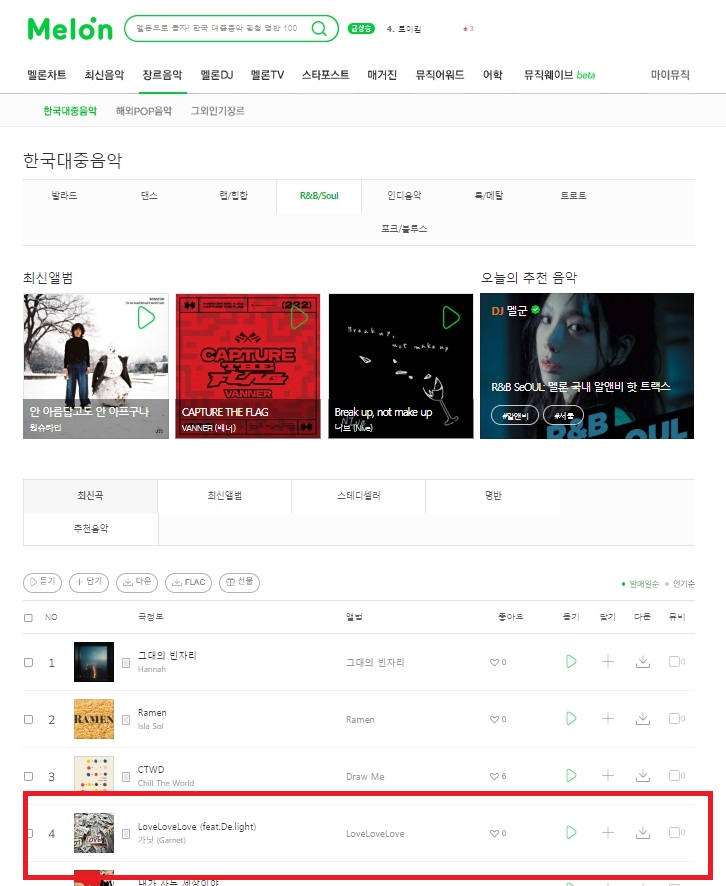Viewport: 726px width, 886px height.
Task: Select the R&B/Soul genre tab
Action: tap(319, 196)
